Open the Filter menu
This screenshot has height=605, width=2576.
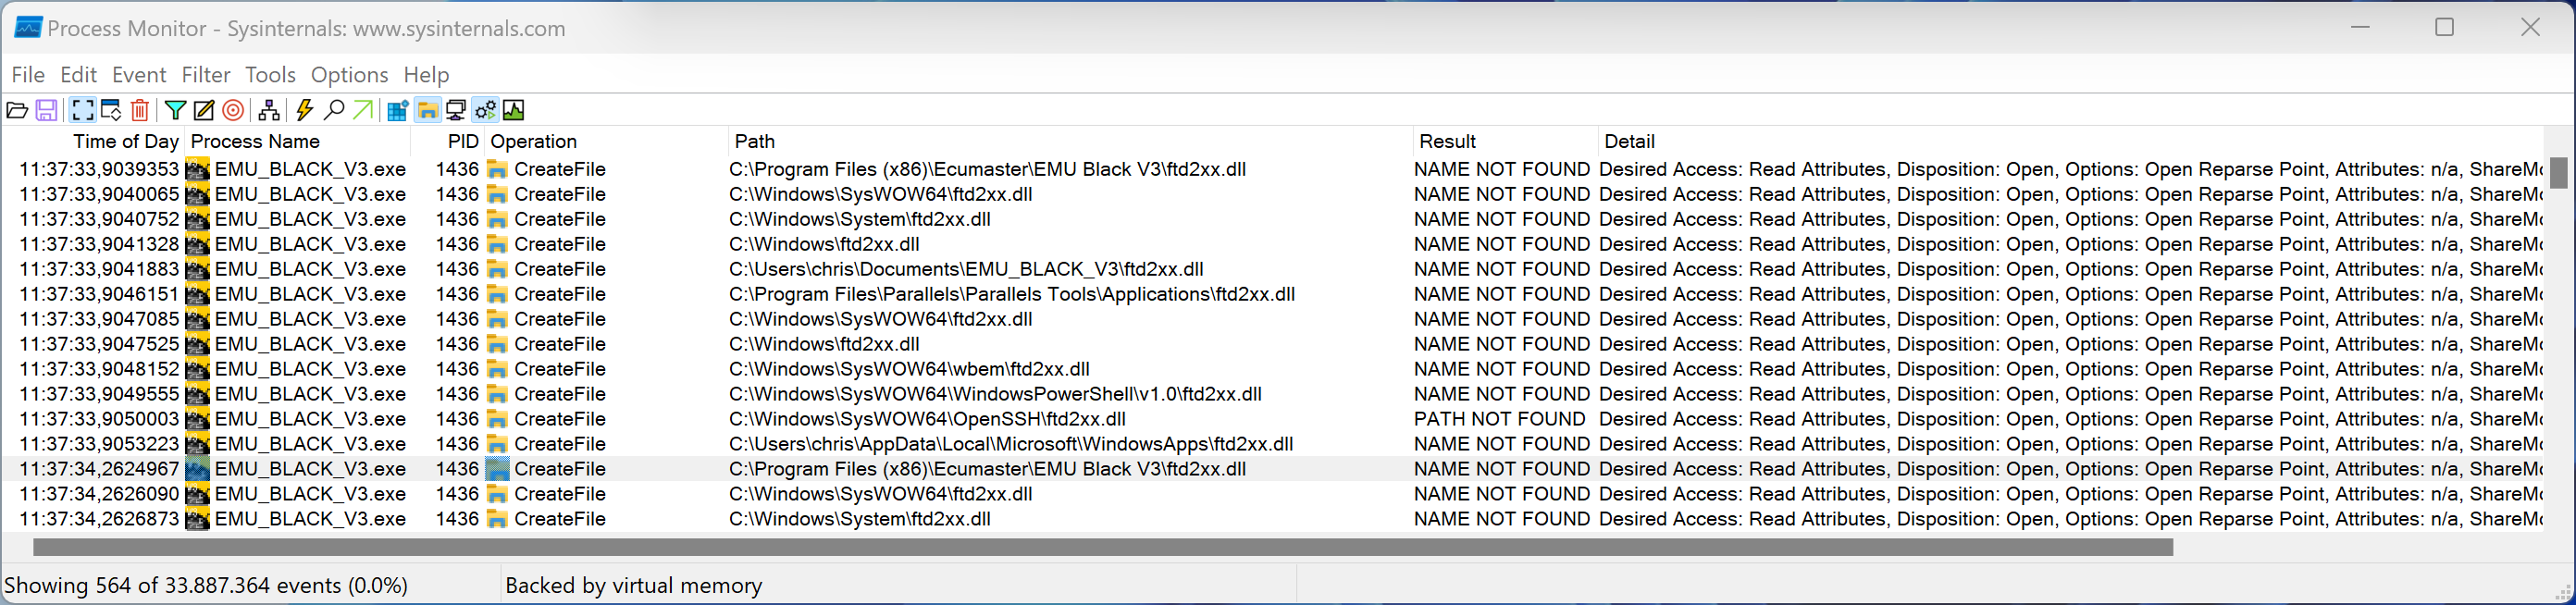click(206, 75)
